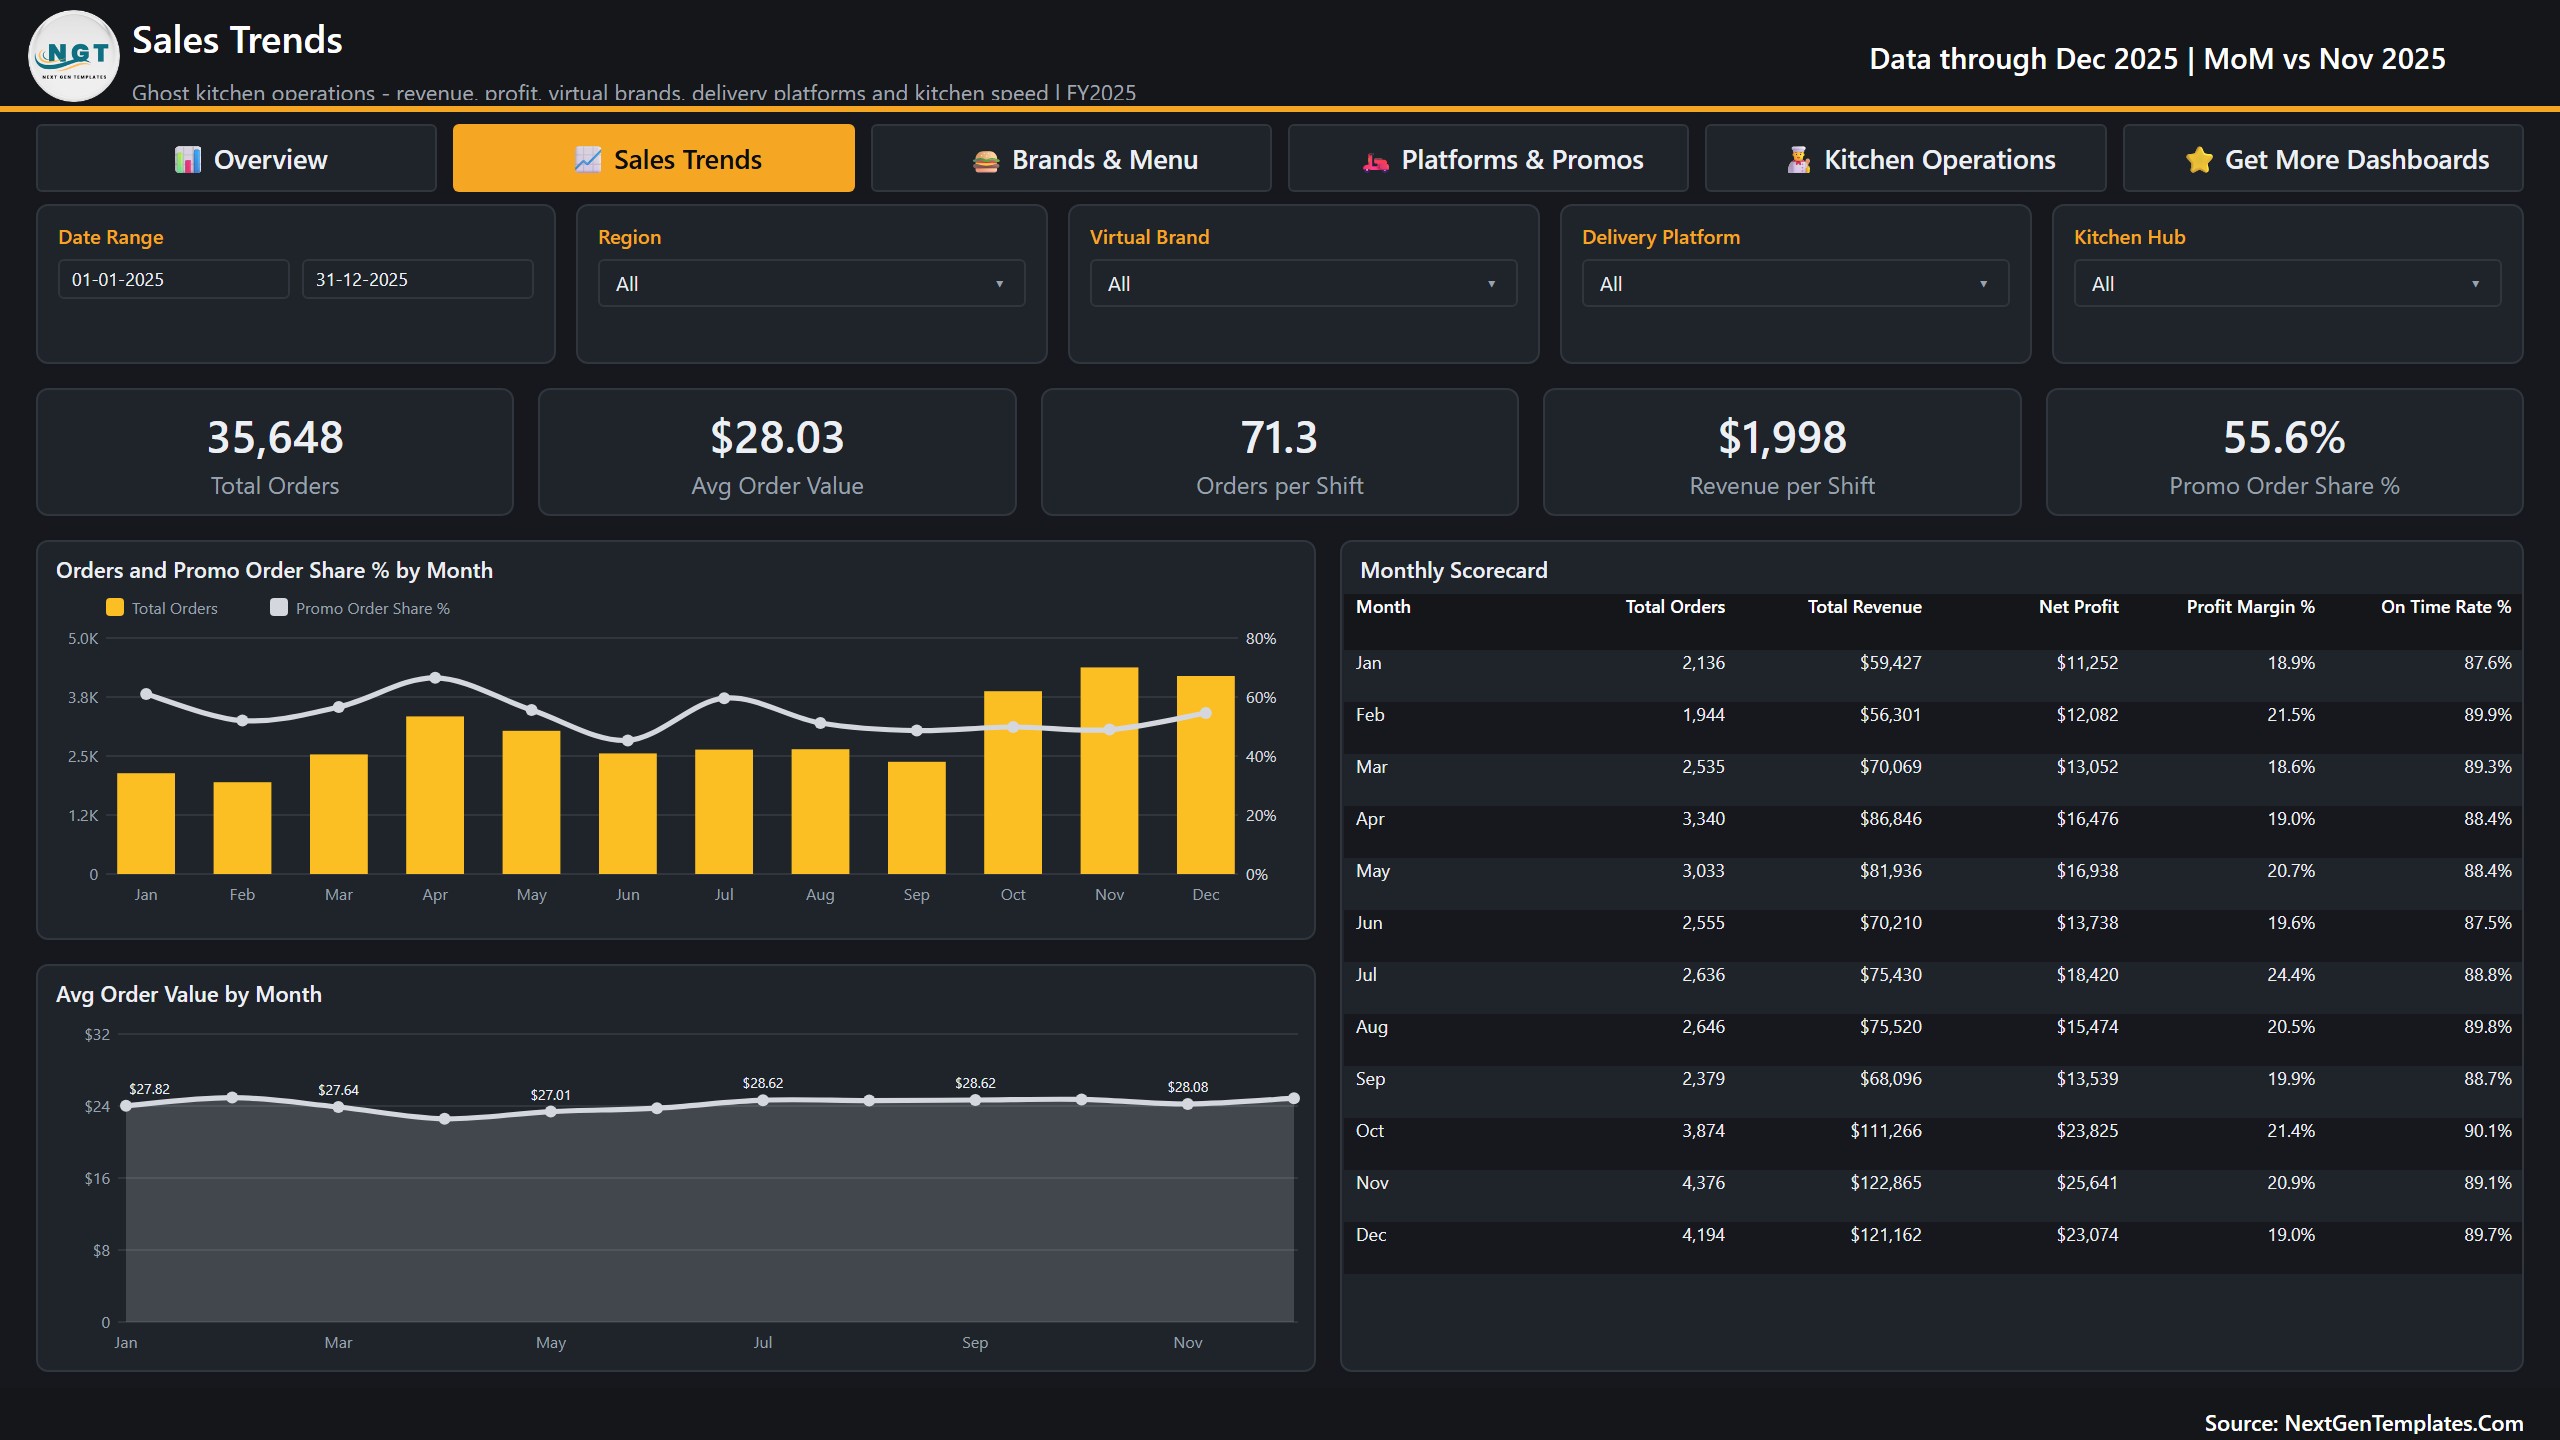The image size is (2560, 1440).
Task: Open Get More Dashboards tab
Action: [2323, 158]
